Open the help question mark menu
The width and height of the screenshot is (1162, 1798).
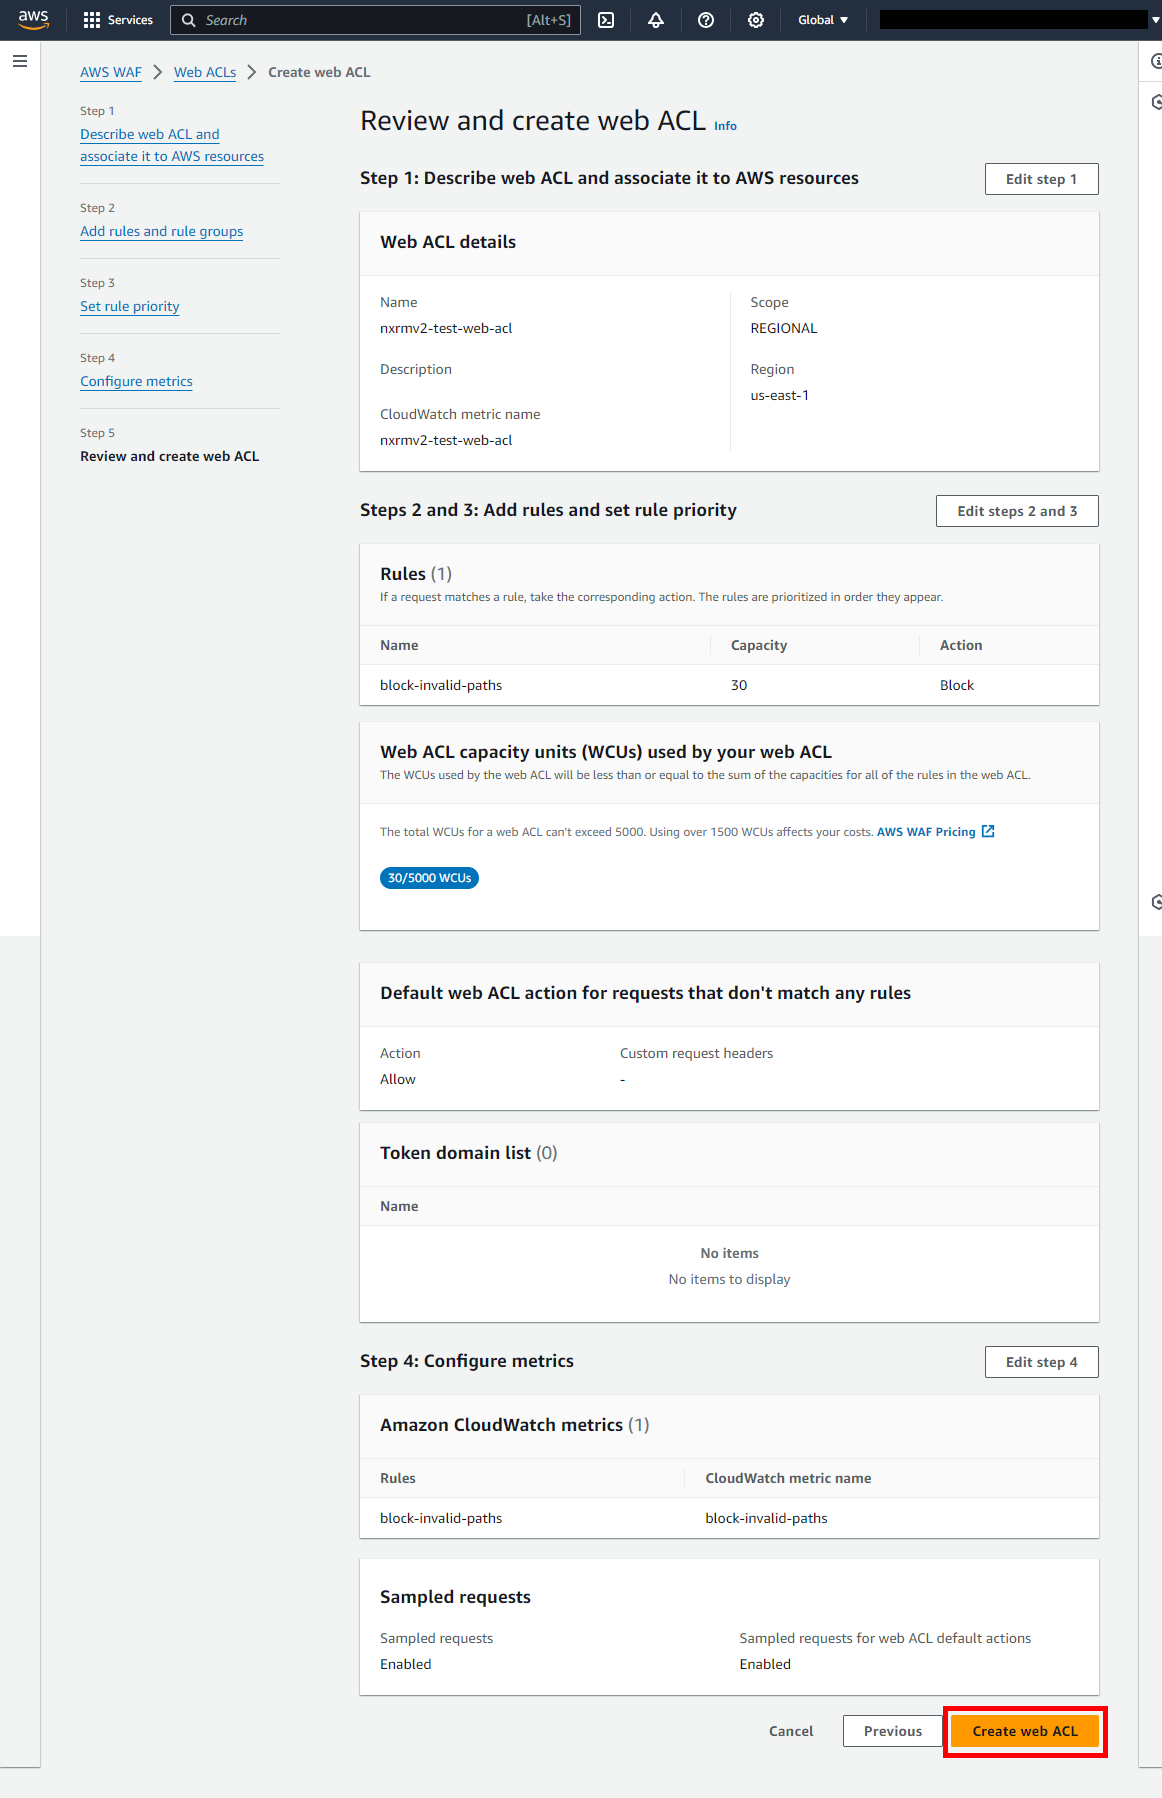point(706,20)
